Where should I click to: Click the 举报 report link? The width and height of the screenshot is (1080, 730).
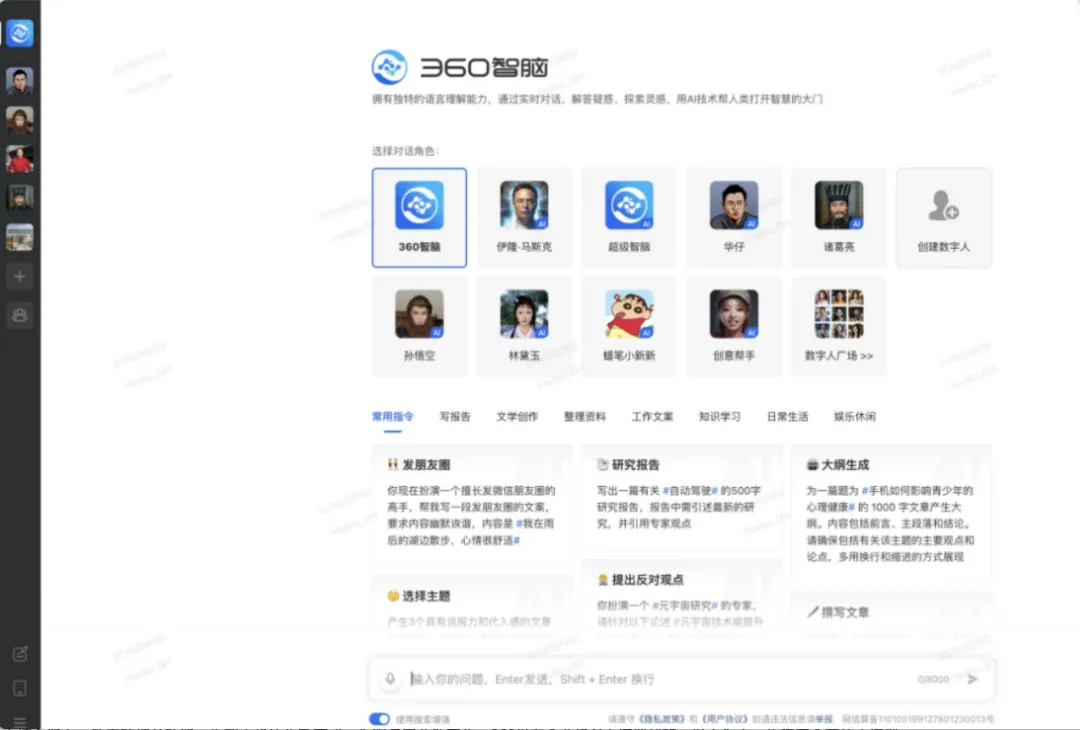pos(824,719)
